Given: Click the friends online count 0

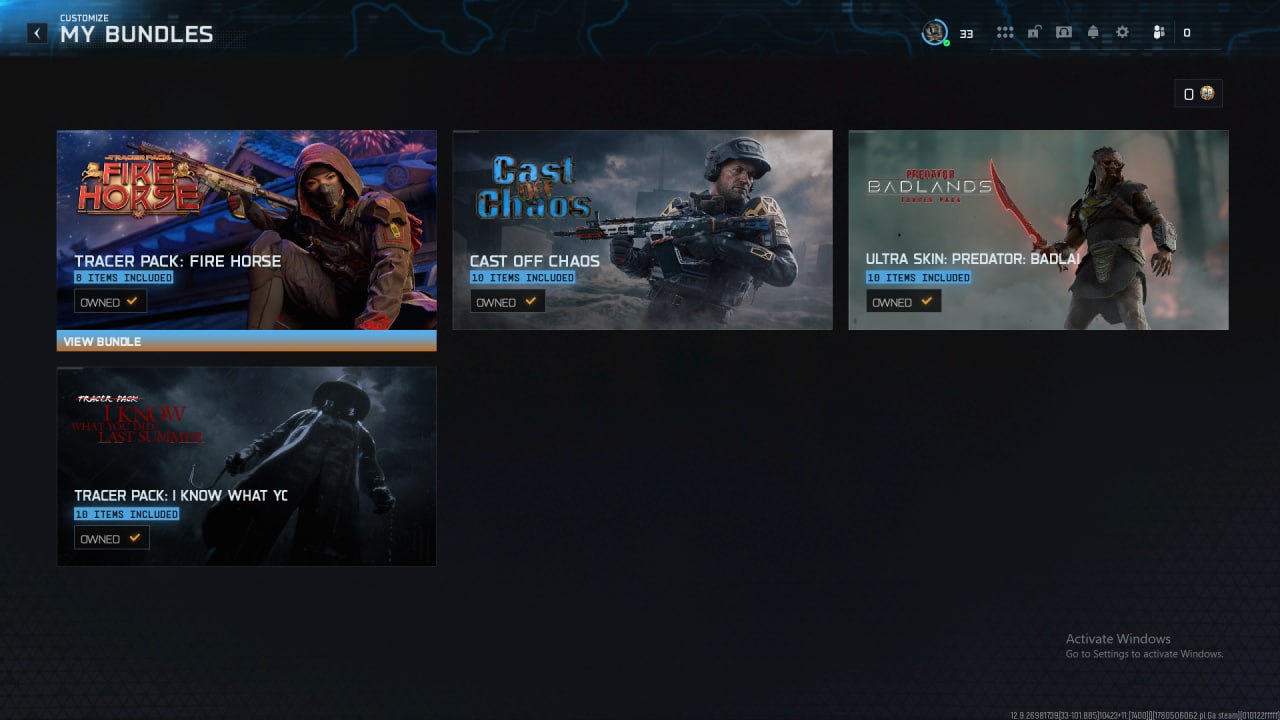Looking at the screenshot, I should 1187,33.
